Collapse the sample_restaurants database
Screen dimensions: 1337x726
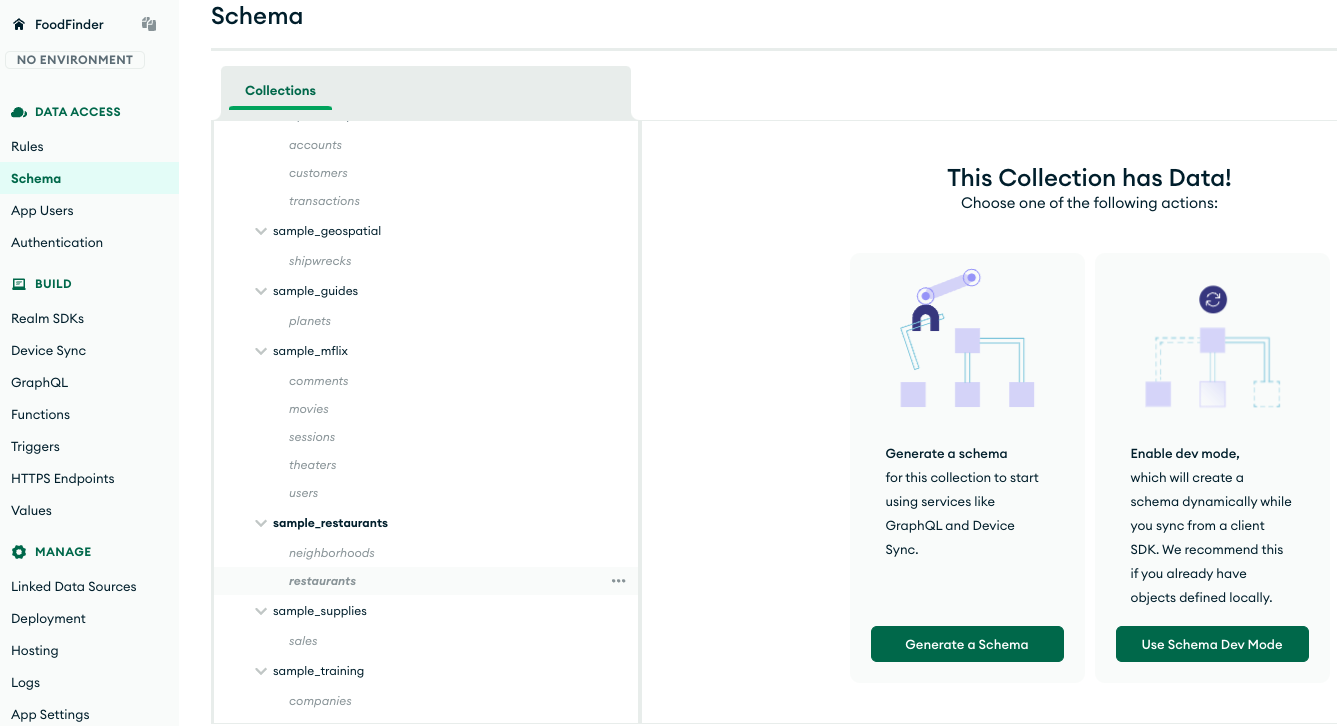coord(261,523)
